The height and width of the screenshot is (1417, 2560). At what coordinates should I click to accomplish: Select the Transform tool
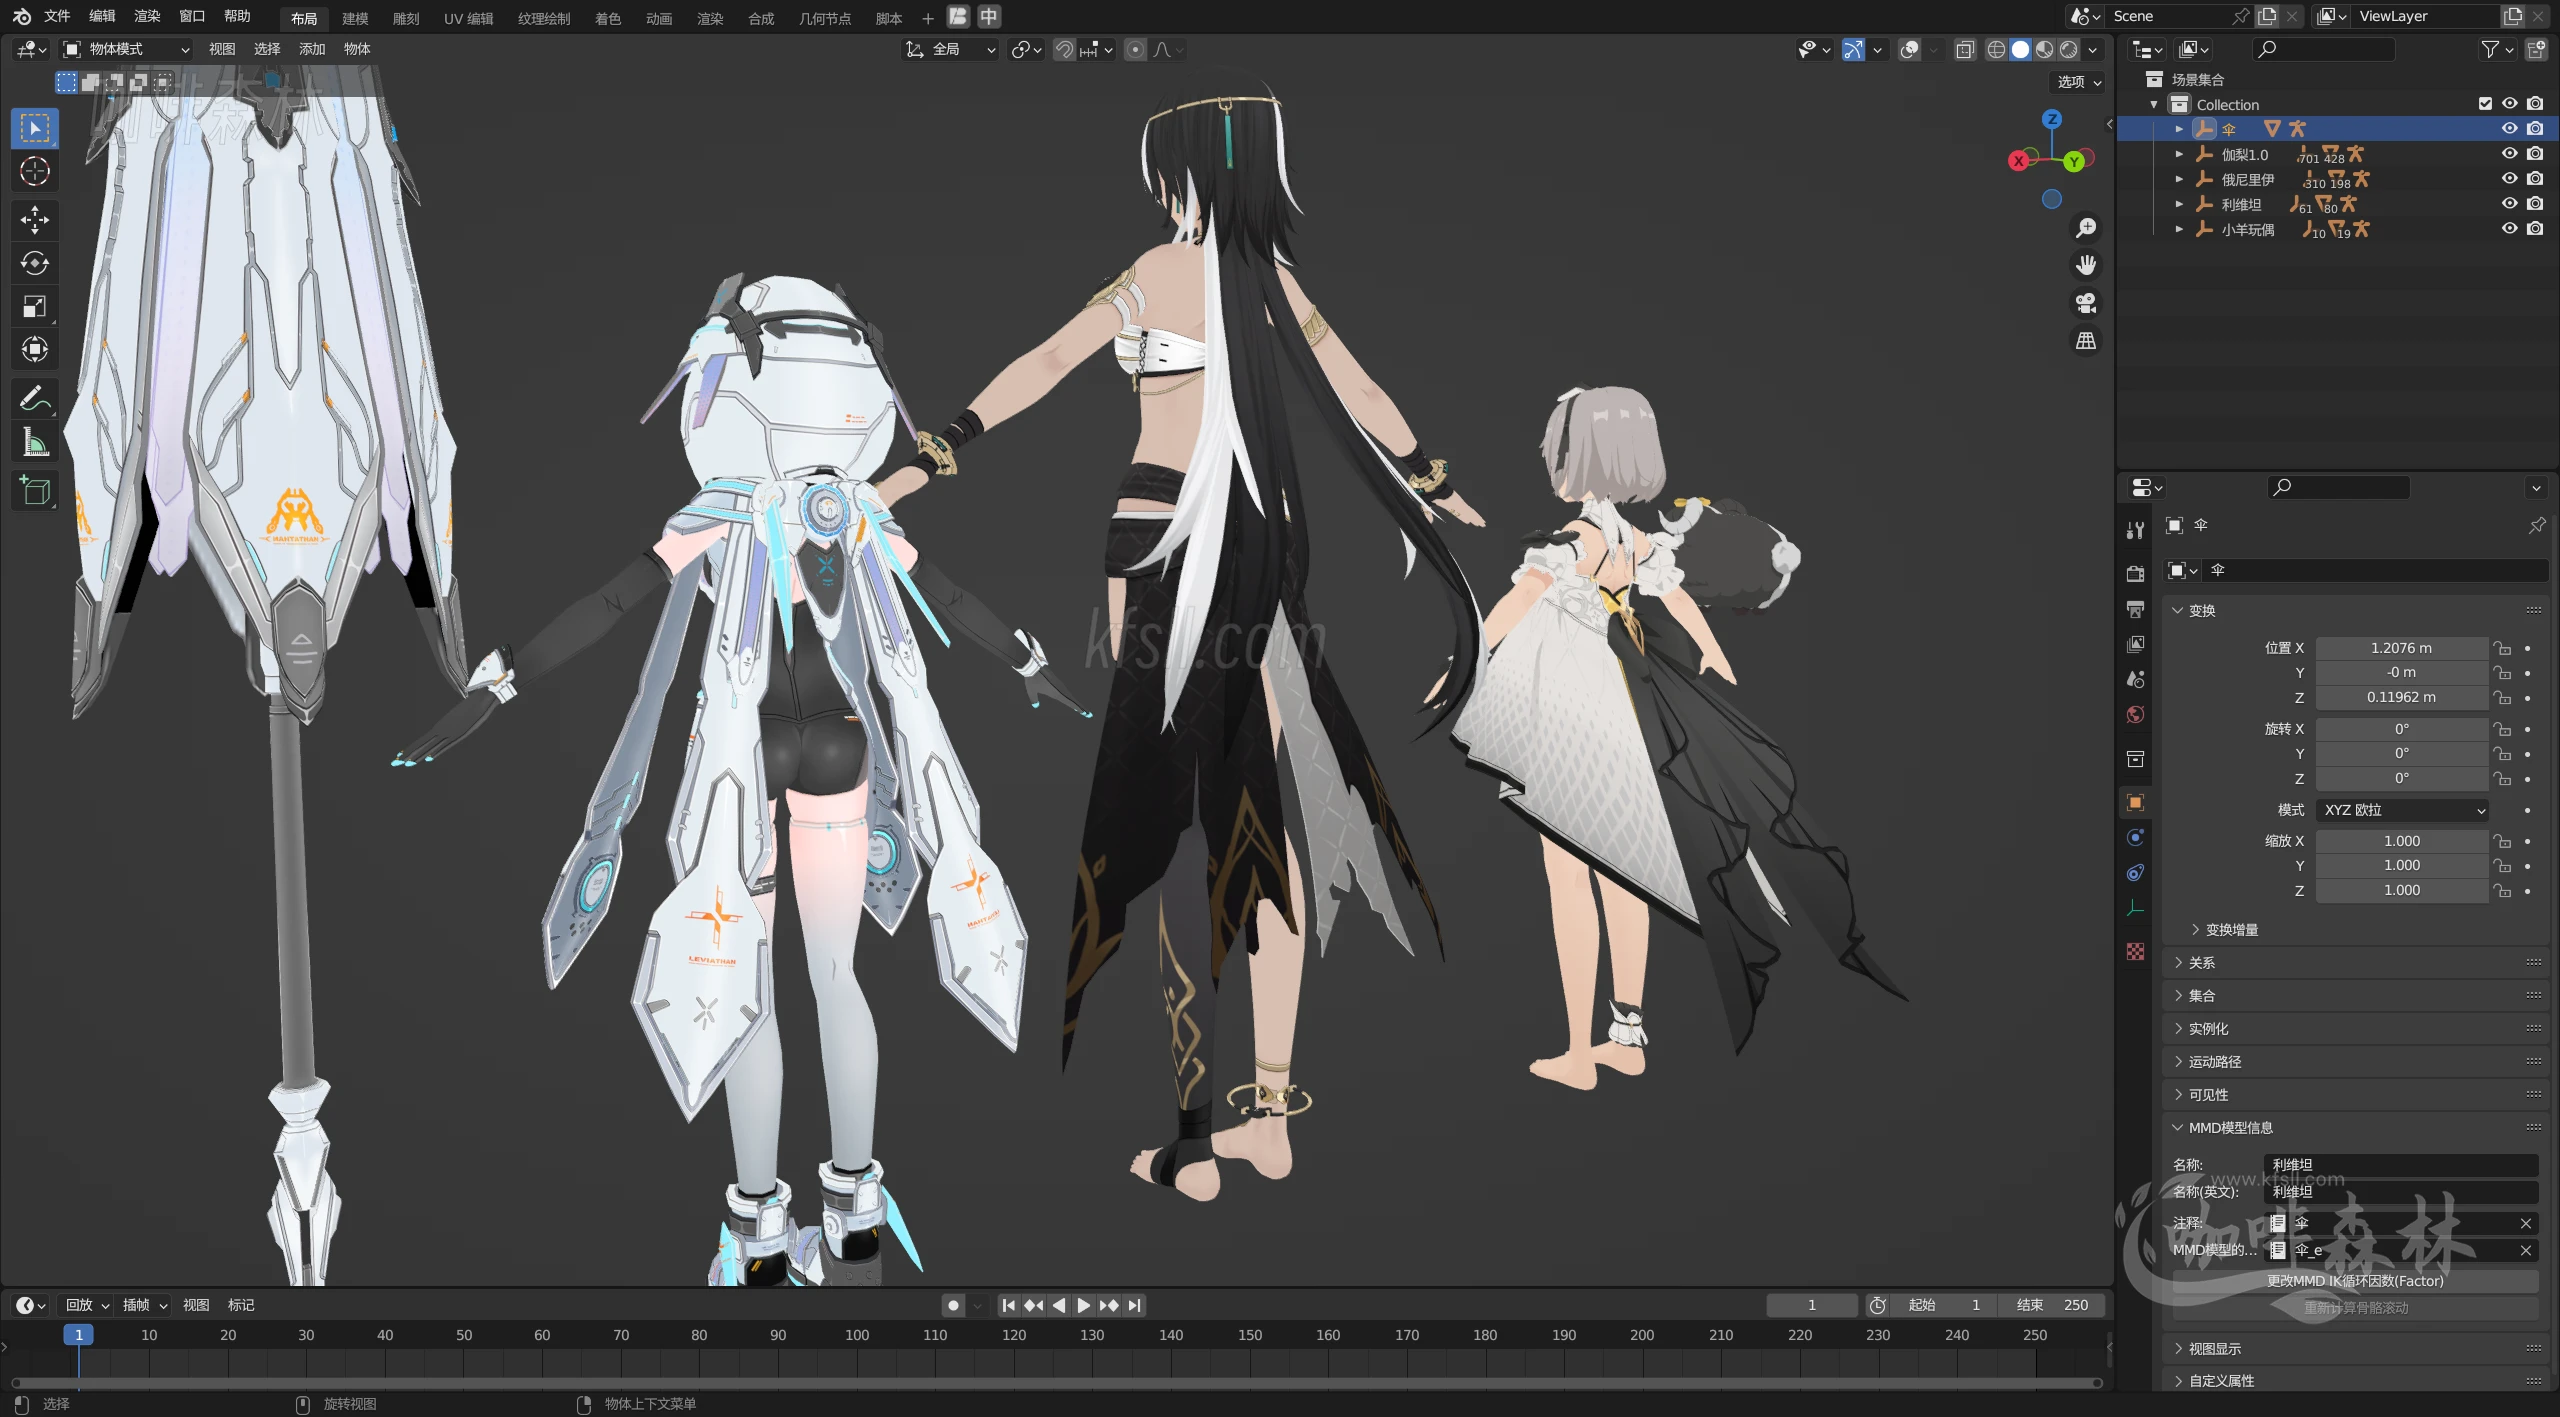coord(35,349)
